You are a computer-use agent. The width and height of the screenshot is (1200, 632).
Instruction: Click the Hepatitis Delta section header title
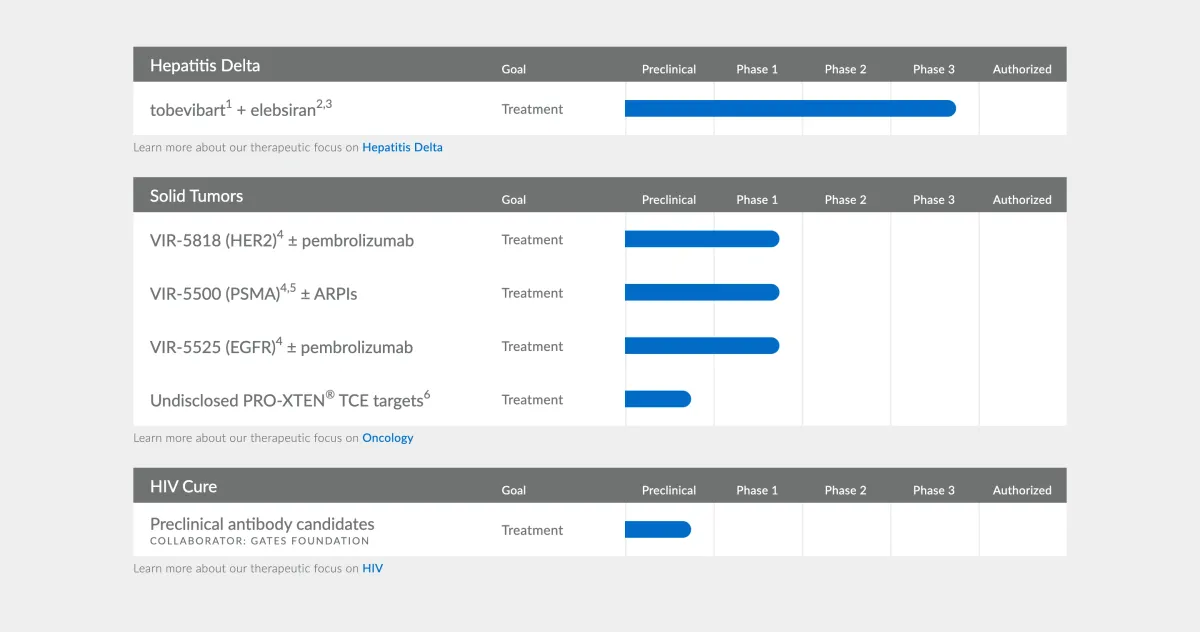205,66
